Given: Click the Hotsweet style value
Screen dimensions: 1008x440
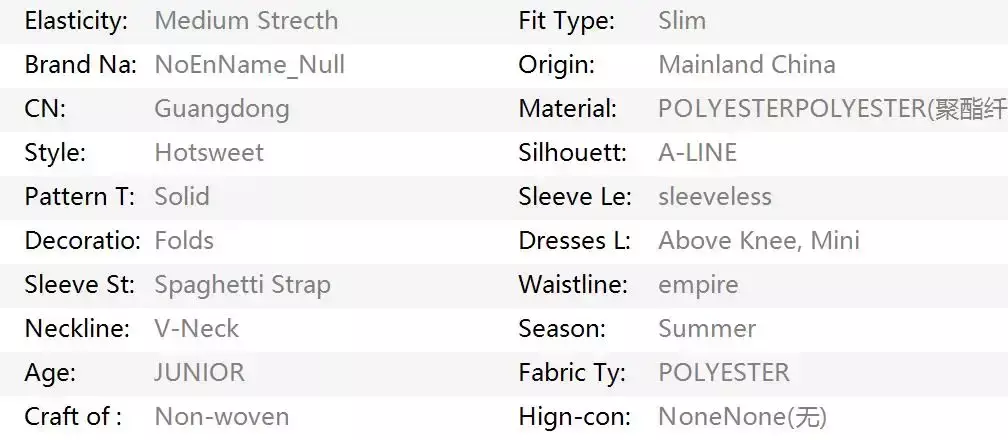Looking at the screenshot, I should (209, 153).
